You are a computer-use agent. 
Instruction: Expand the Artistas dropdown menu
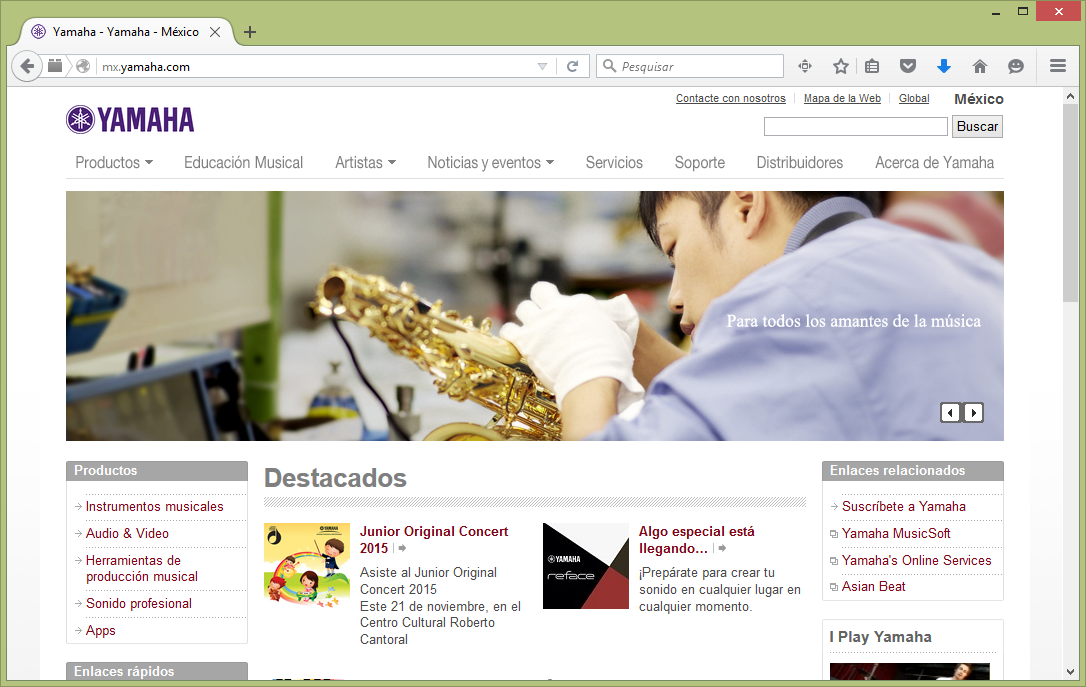tap(365, 163)
